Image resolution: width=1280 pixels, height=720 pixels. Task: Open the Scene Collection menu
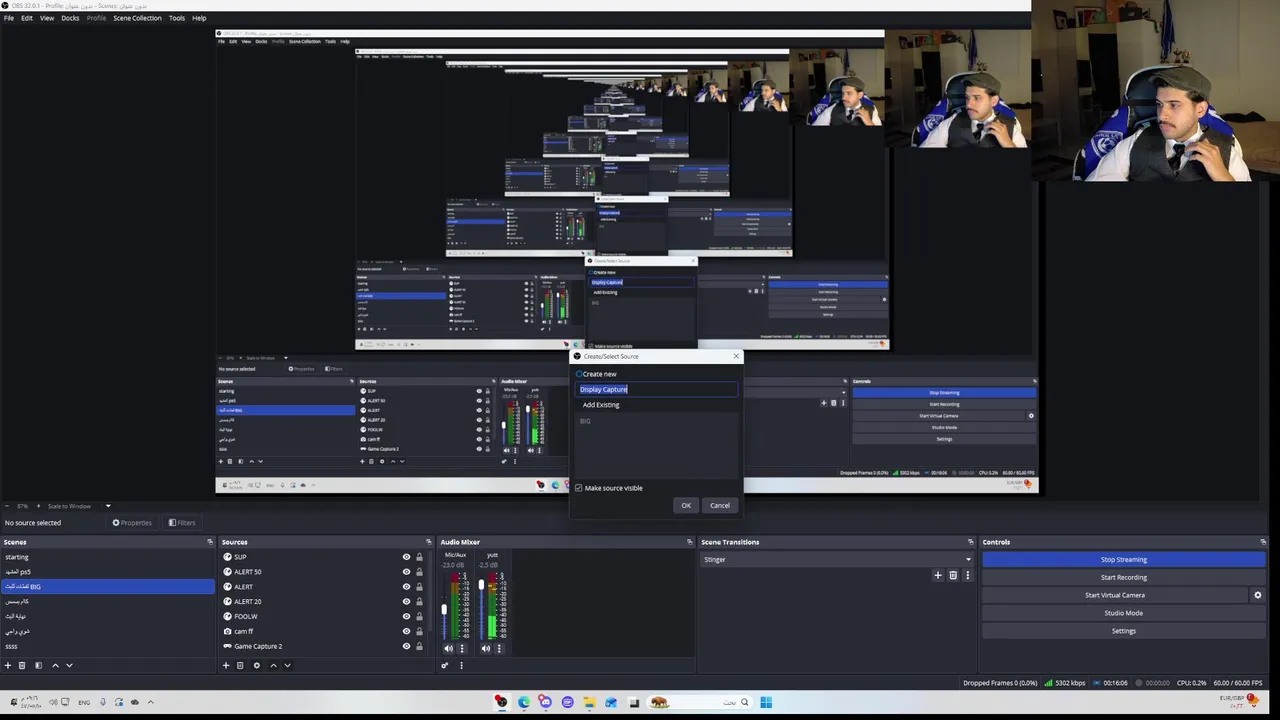137,18
